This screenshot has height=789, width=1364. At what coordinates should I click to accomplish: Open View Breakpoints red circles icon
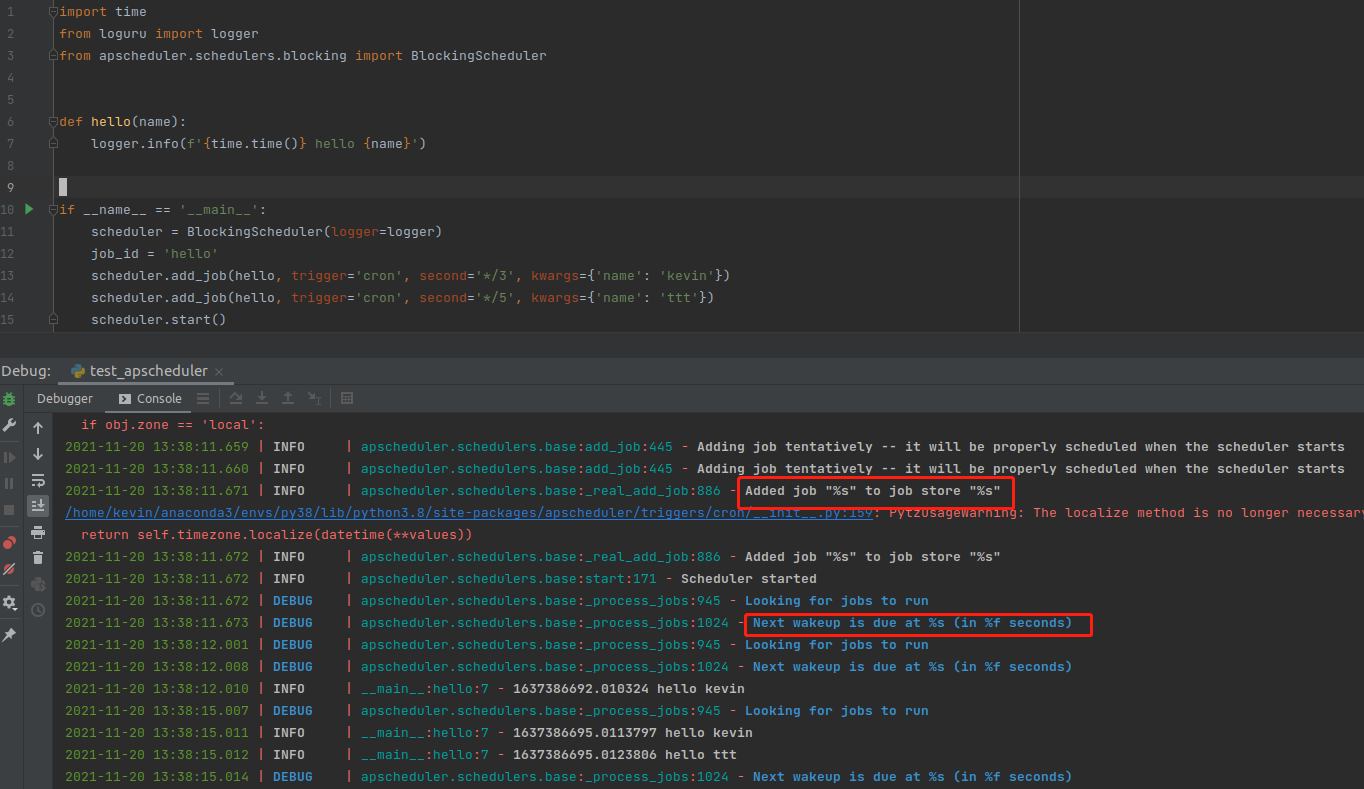point(9,542)
